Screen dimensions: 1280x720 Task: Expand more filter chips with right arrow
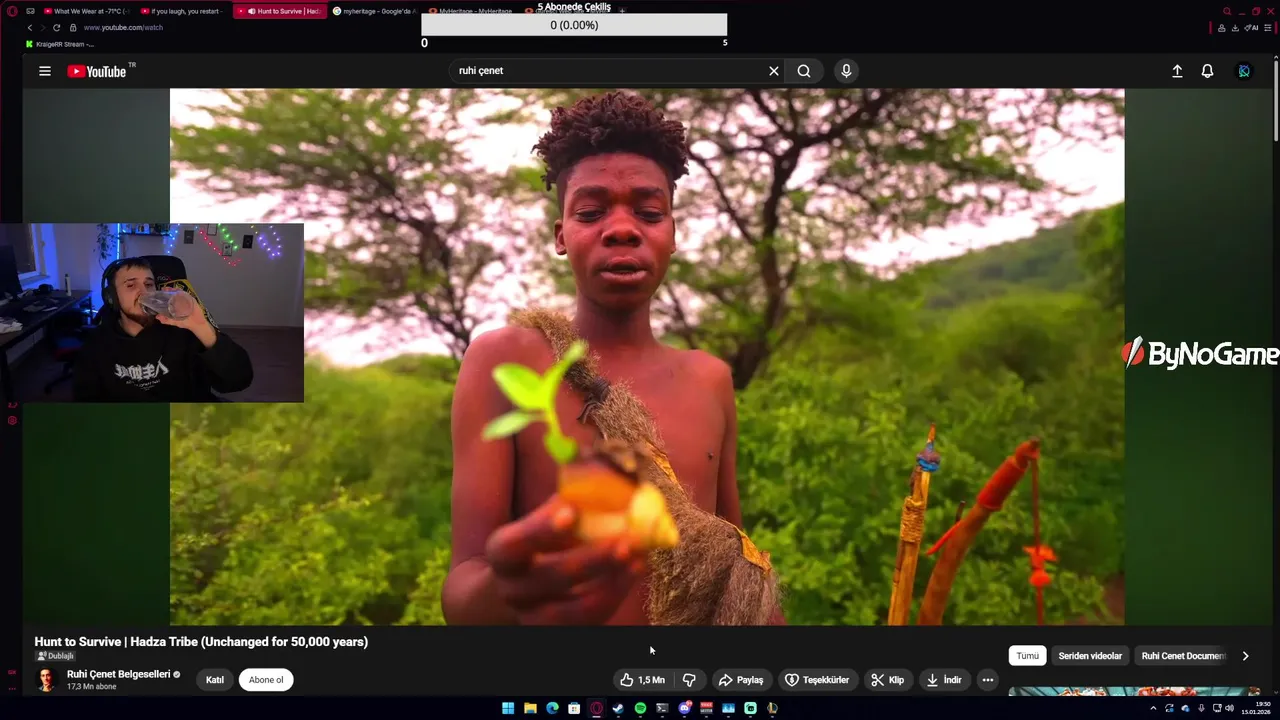pos(1245,656)
